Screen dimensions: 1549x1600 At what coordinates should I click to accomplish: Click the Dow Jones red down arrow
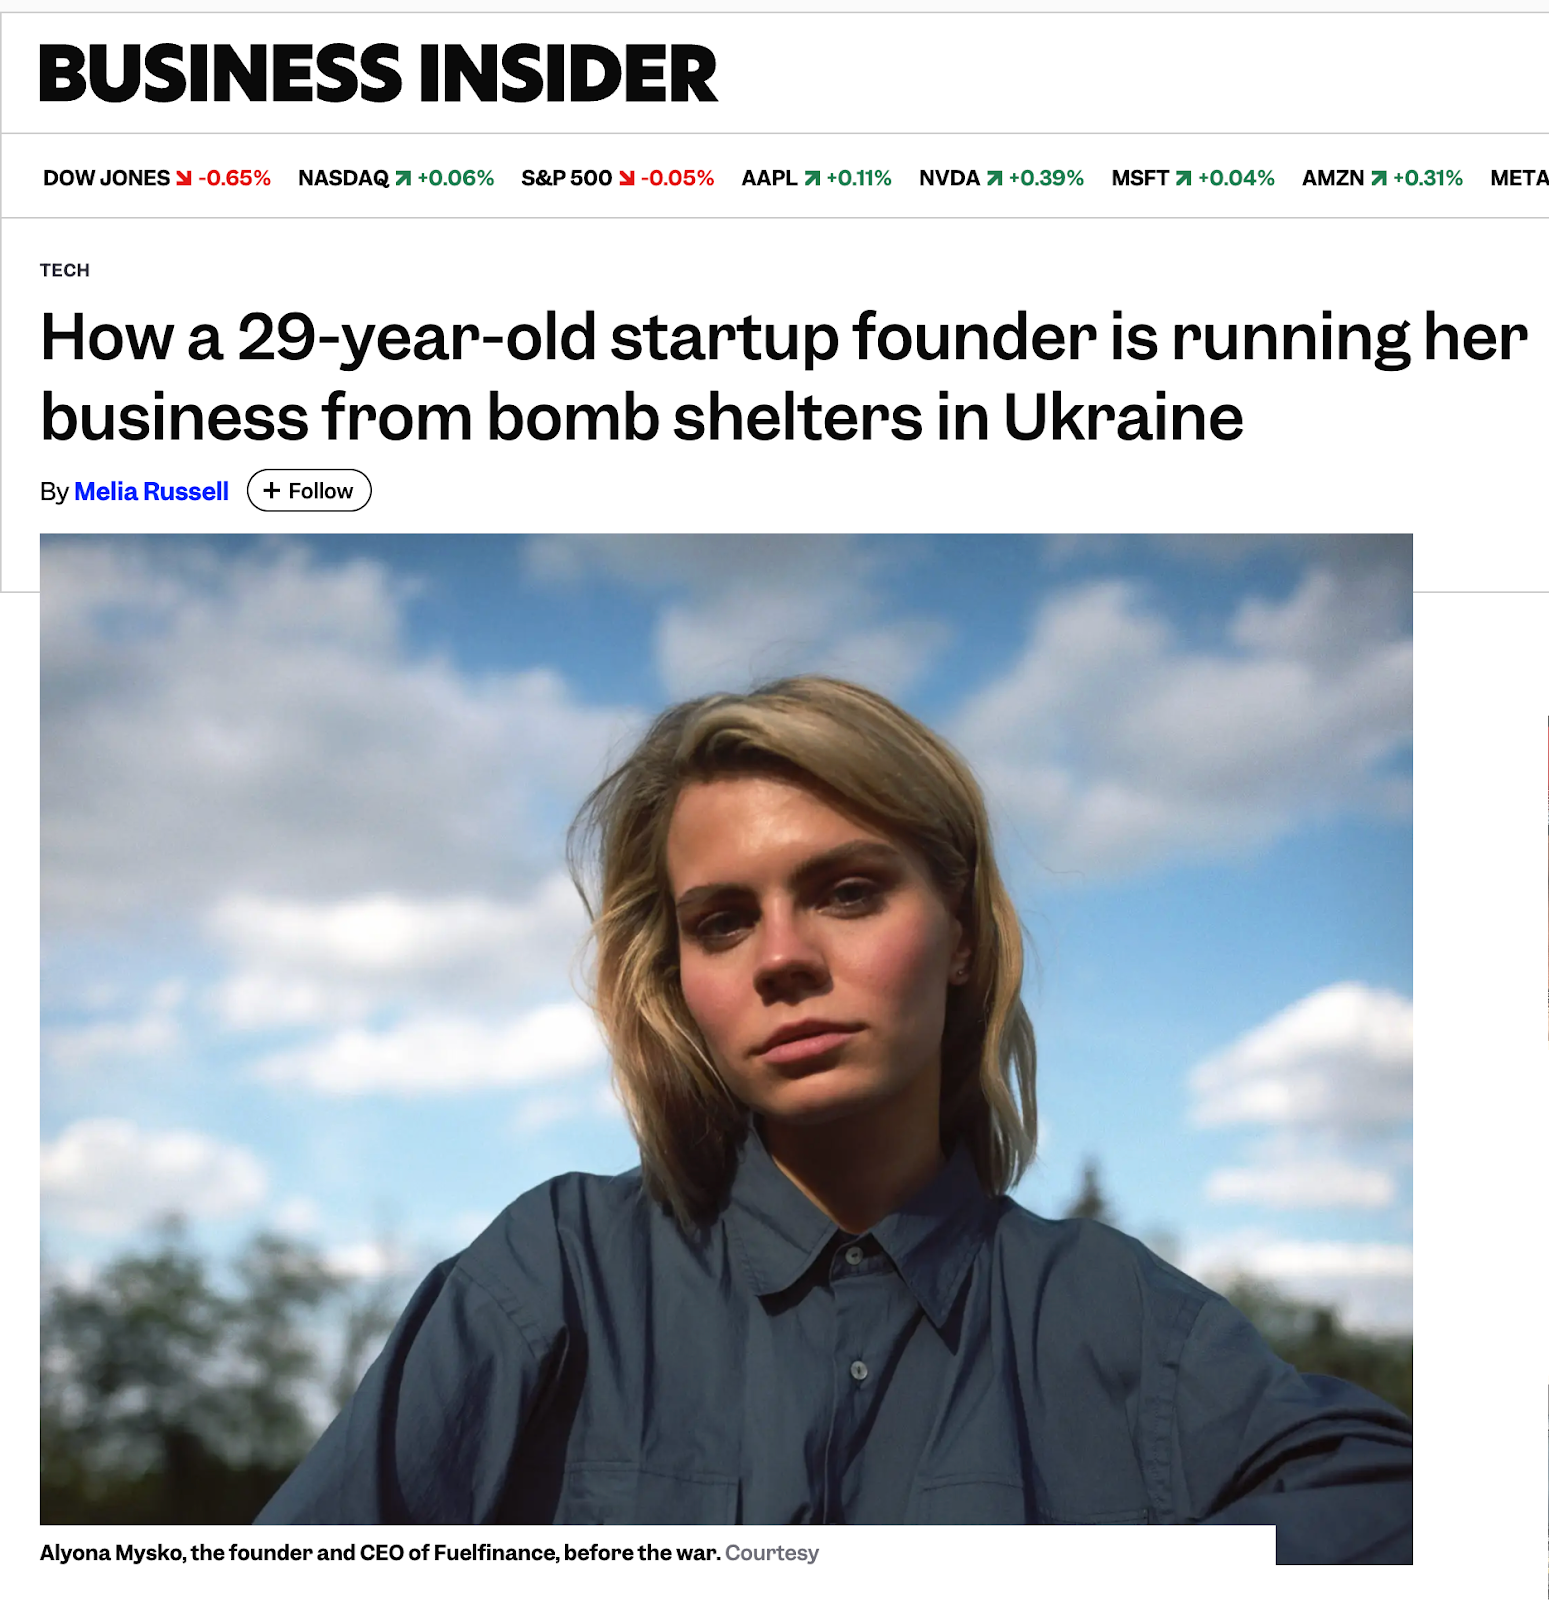(184, 178)
